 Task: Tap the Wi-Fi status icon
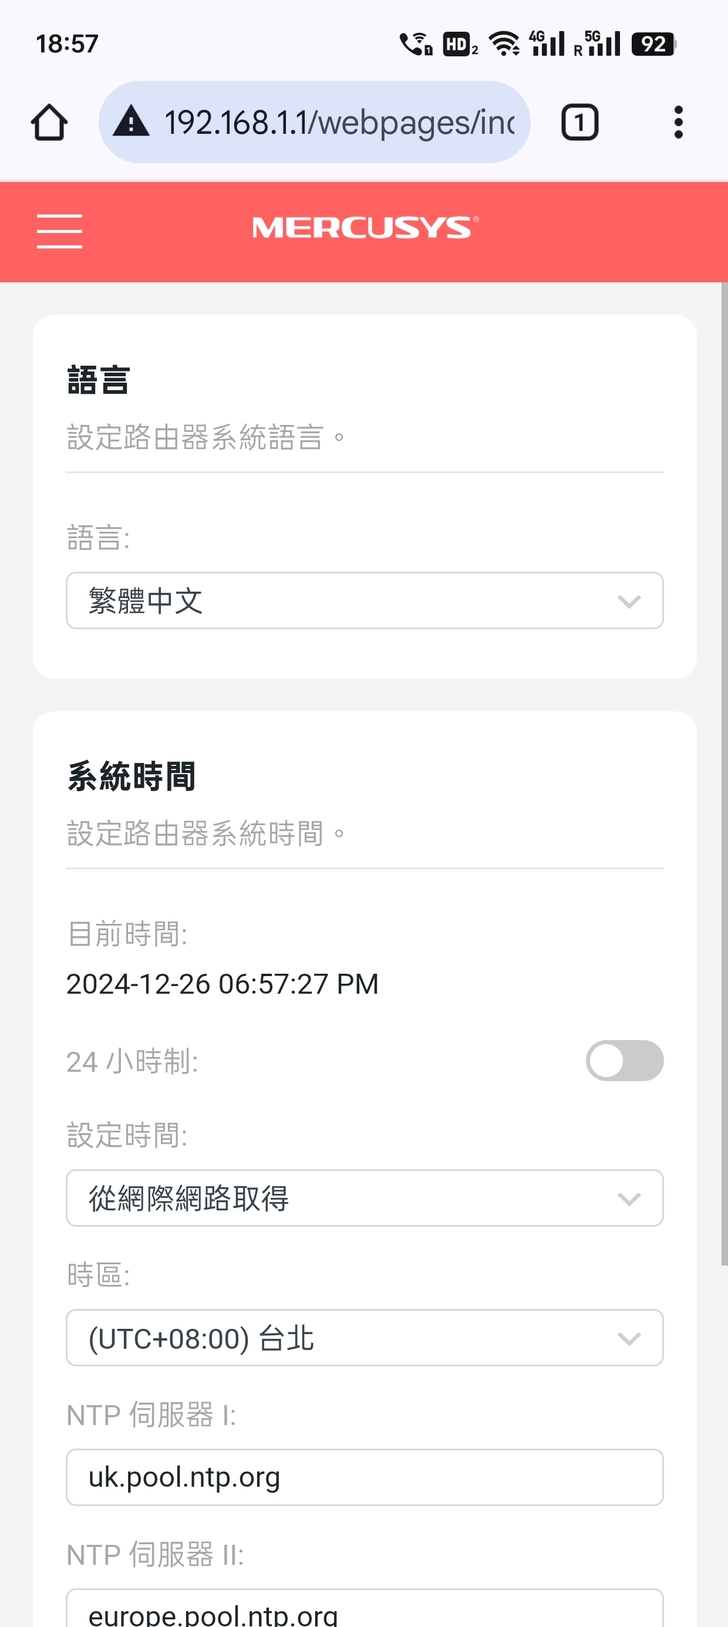tap(505, 44)
